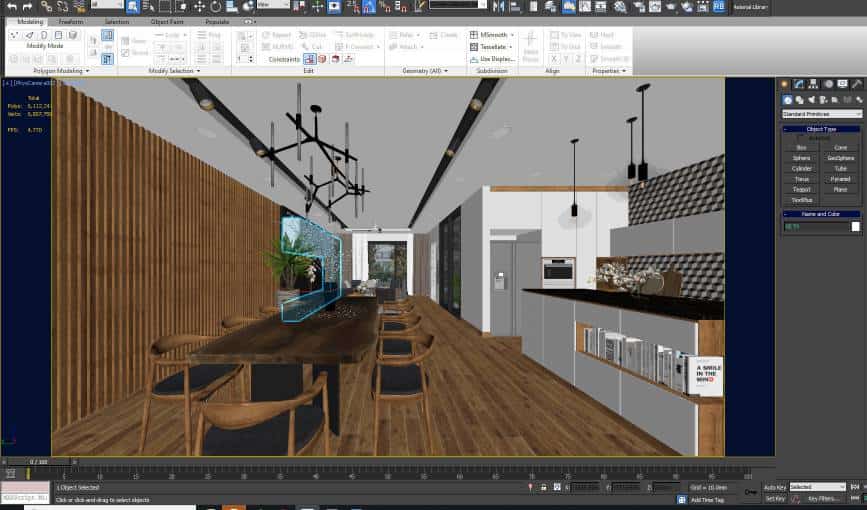Screen dimensions: 867x510
Task: Toggle Constrain to Normal option
Action: pos(348,59)
